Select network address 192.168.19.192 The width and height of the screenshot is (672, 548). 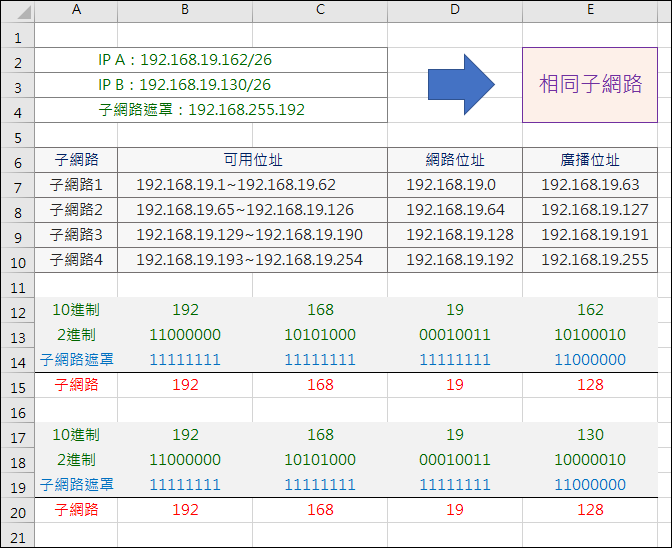(455, 260)
